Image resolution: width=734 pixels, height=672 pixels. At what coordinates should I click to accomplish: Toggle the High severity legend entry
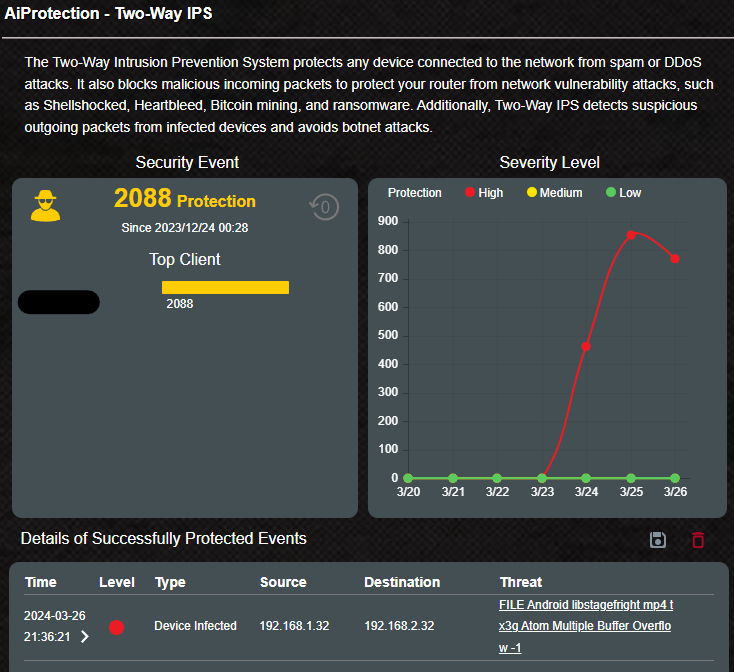[x=484, y=193]
